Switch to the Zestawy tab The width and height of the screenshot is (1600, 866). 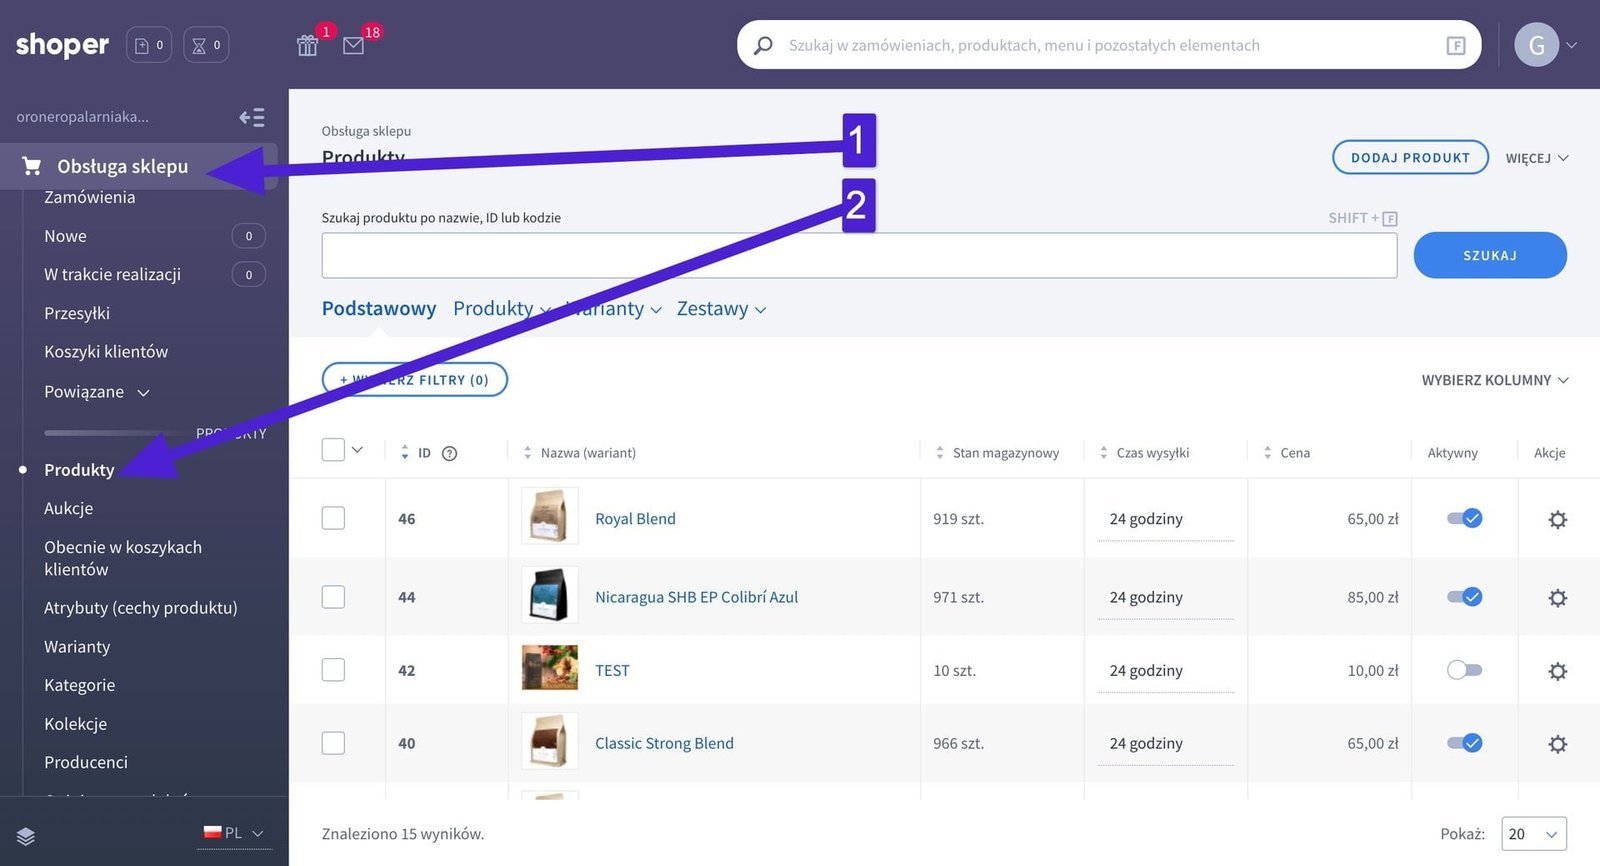coord(720,309)
